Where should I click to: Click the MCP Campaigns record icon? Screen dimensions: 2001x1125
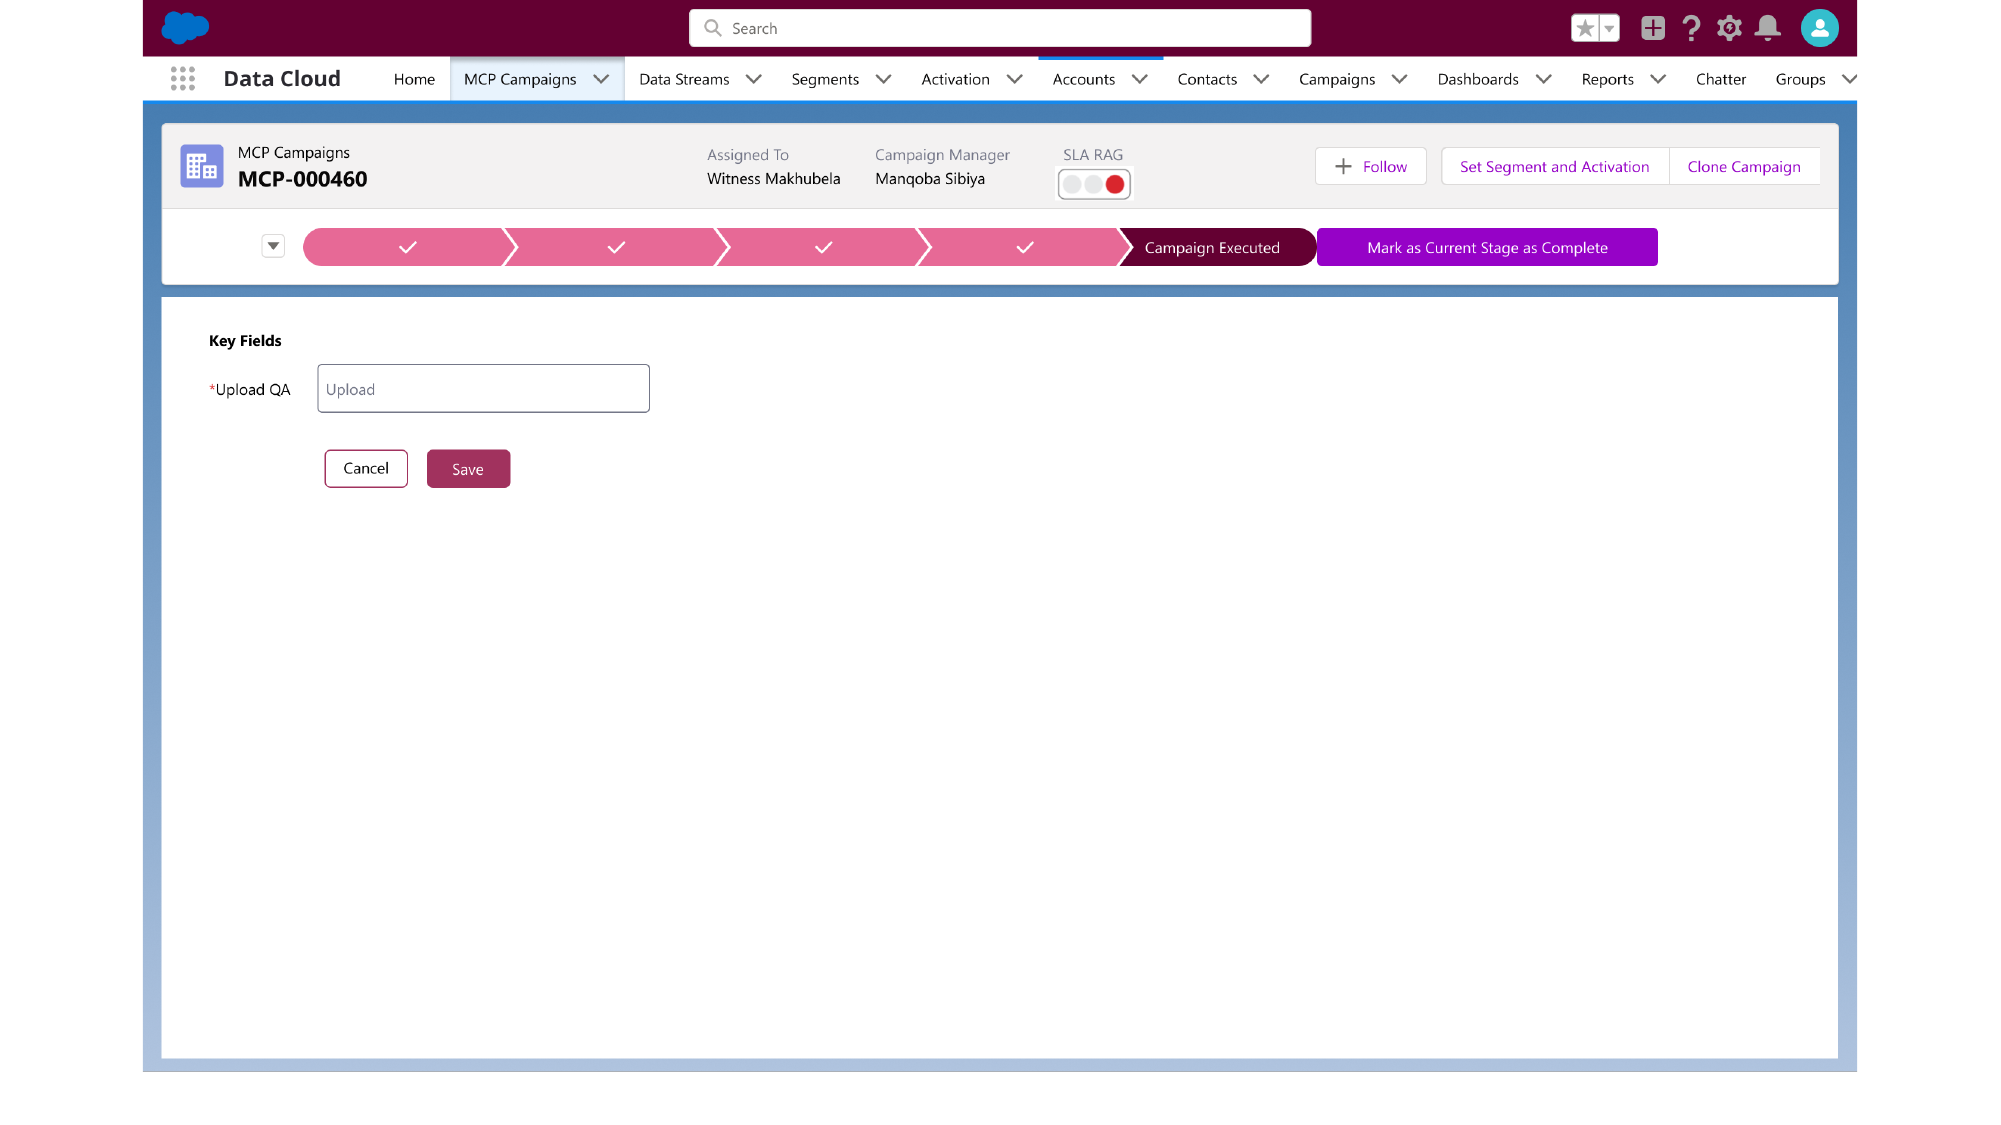tap(202, 166)
